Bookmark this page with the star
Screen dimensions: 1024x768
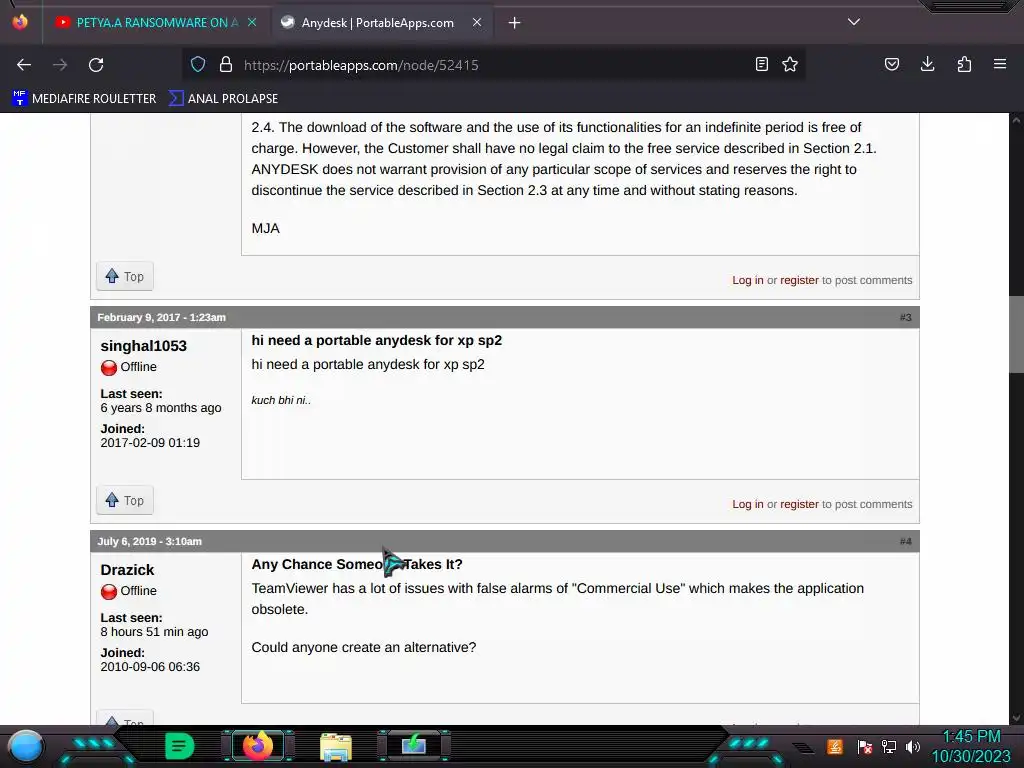[790, 64]
